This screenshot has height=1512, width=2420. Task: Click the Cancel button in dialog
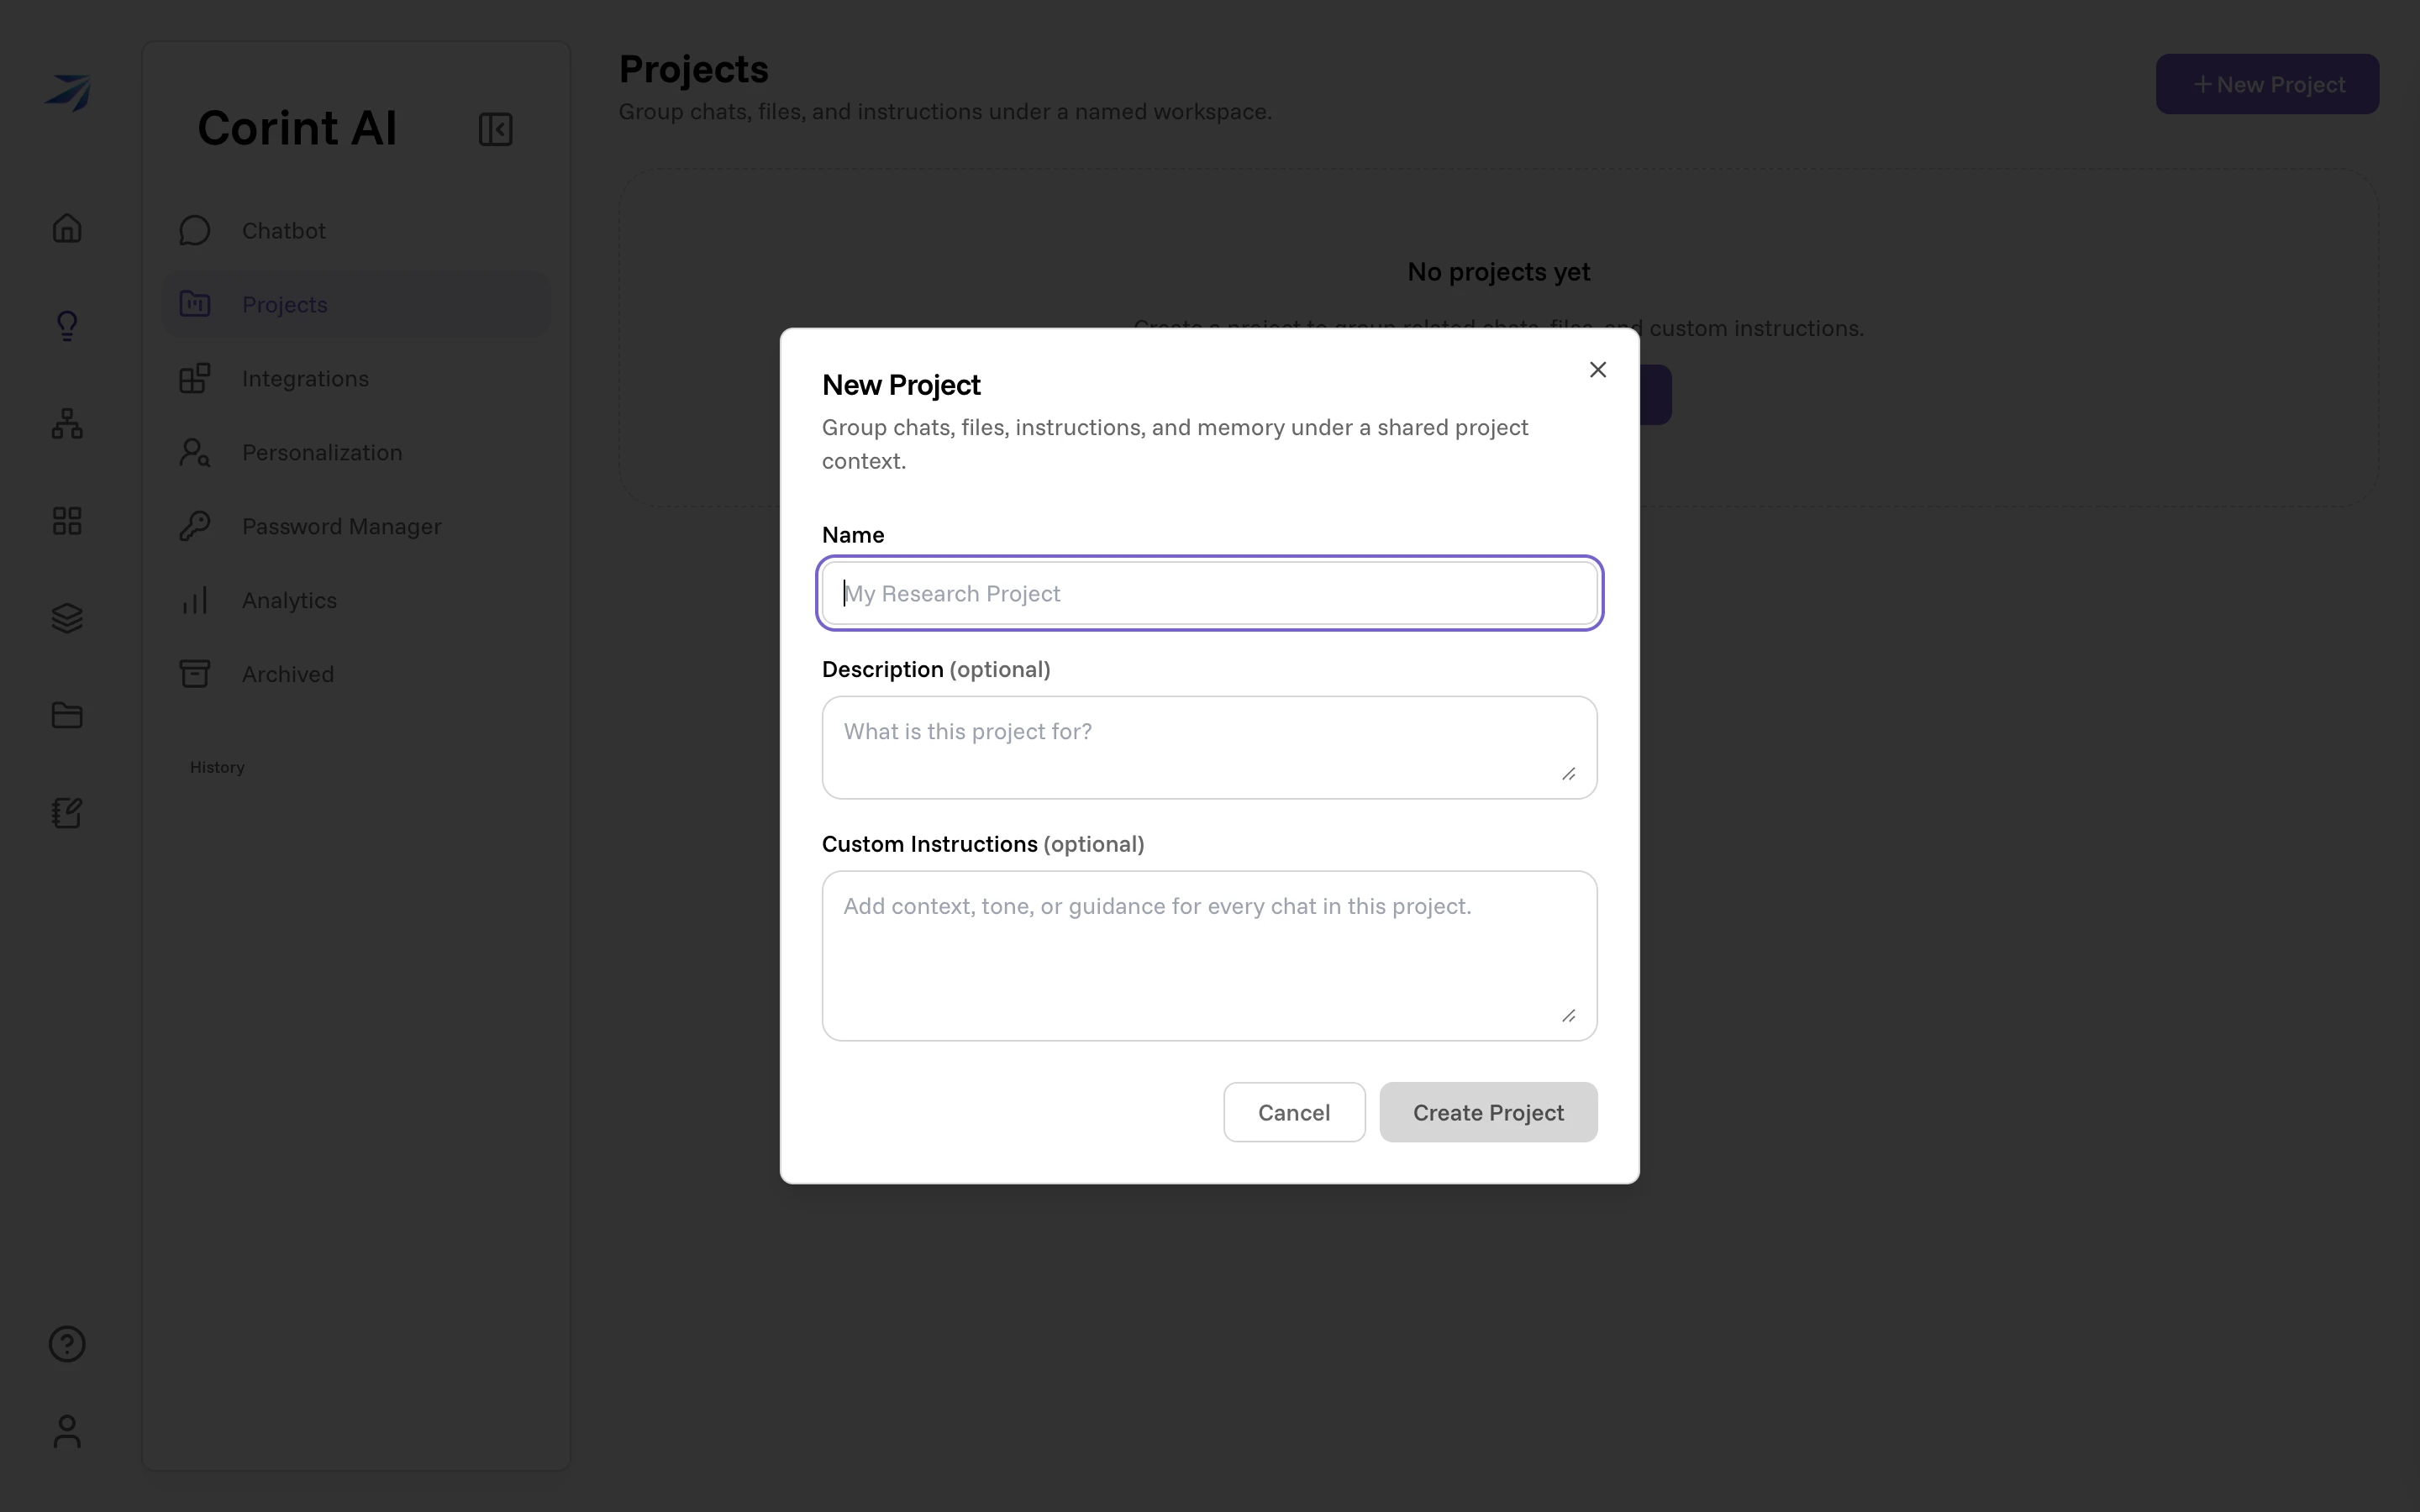tap(1294, 1112)
